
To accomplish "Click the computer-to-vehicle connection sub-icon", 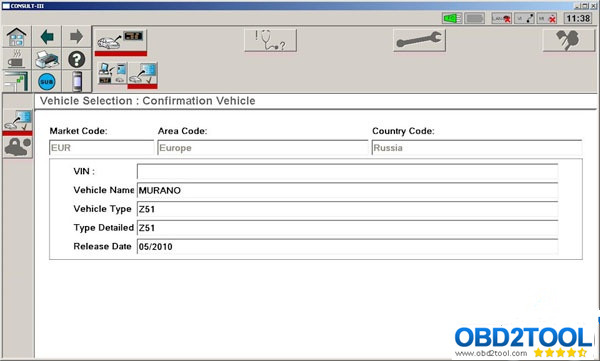I will [112, 74].
